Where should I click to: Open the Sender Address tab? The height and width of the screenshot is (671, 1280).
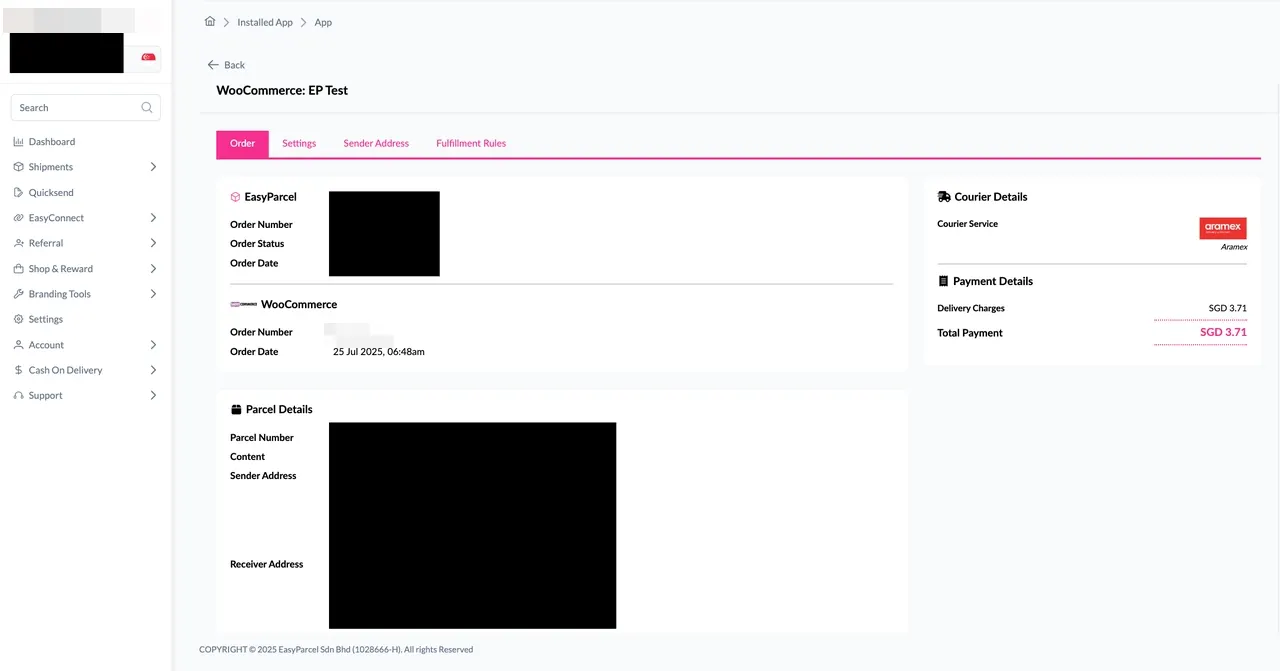[x=376, y=143]
